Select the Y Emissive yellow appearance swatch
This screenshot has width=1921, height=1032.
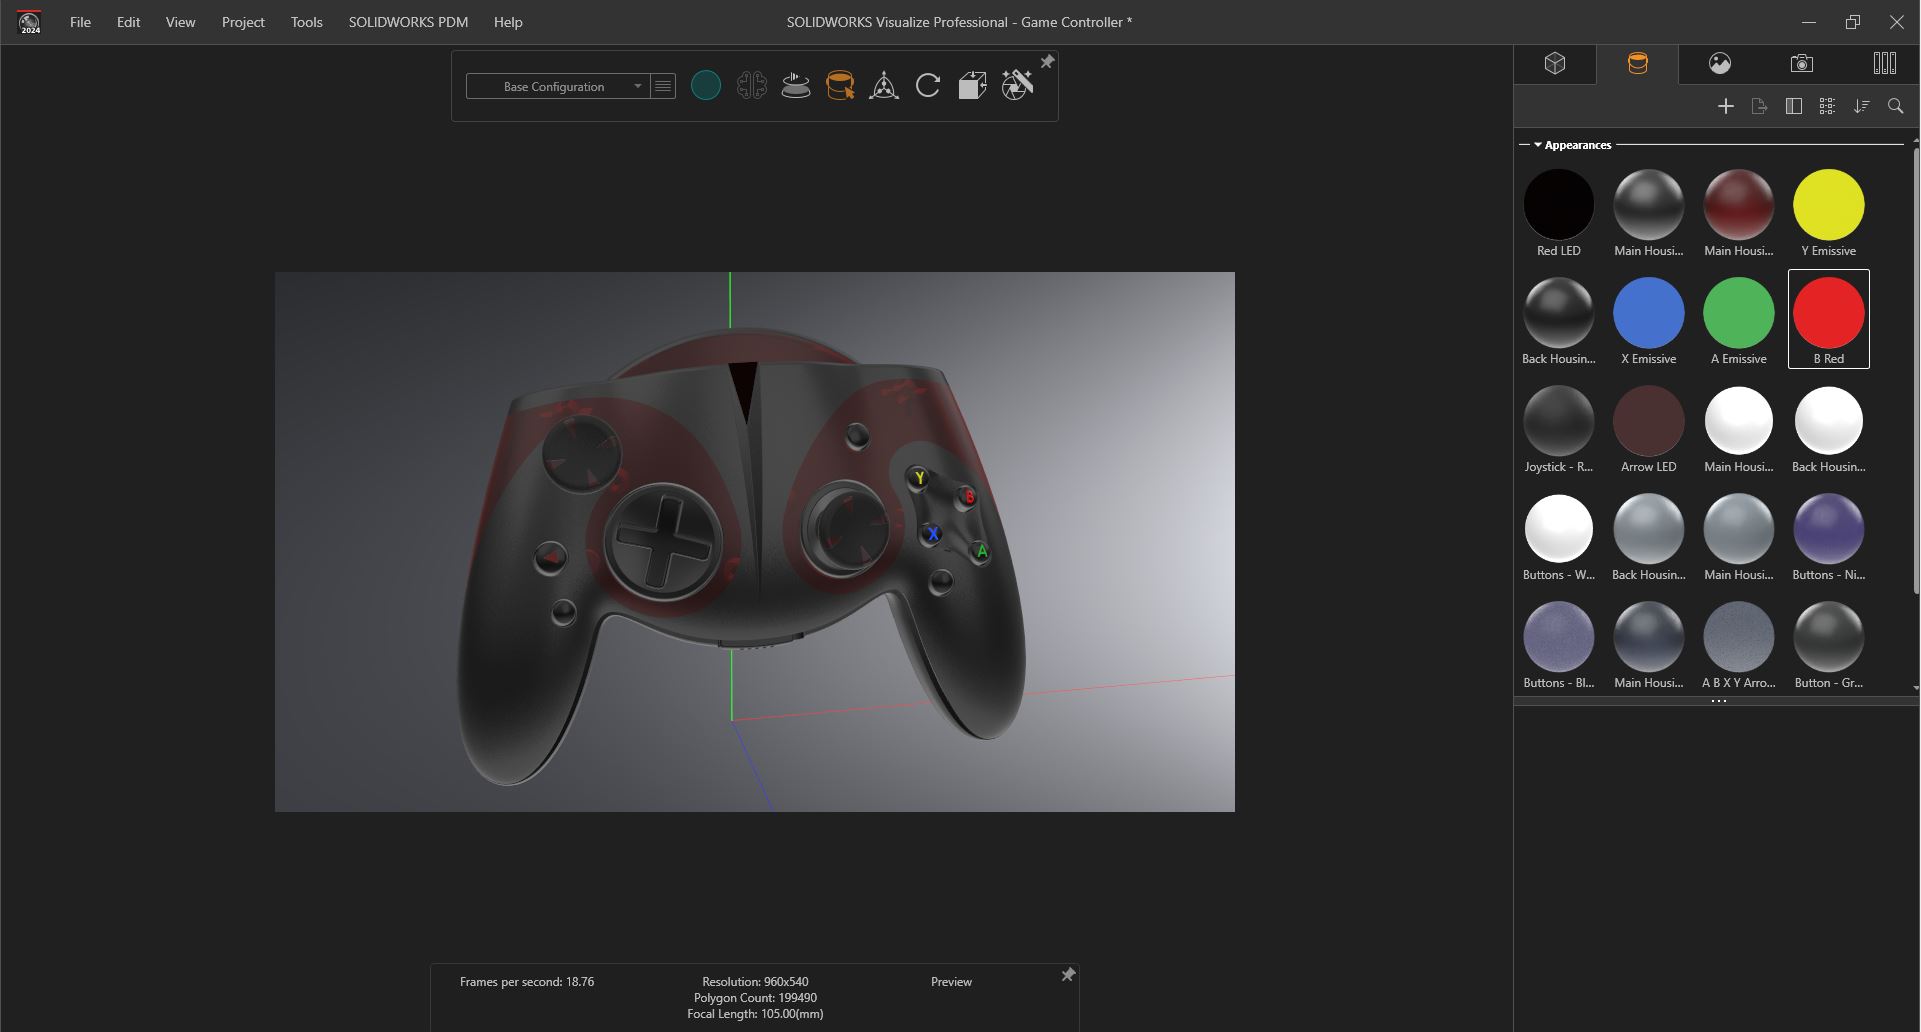[x=1828, y=205]
